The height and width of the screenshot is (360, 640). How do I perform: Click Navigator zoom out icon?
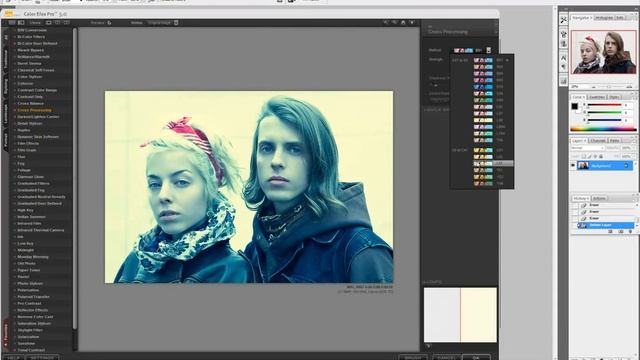click(593, 87)
